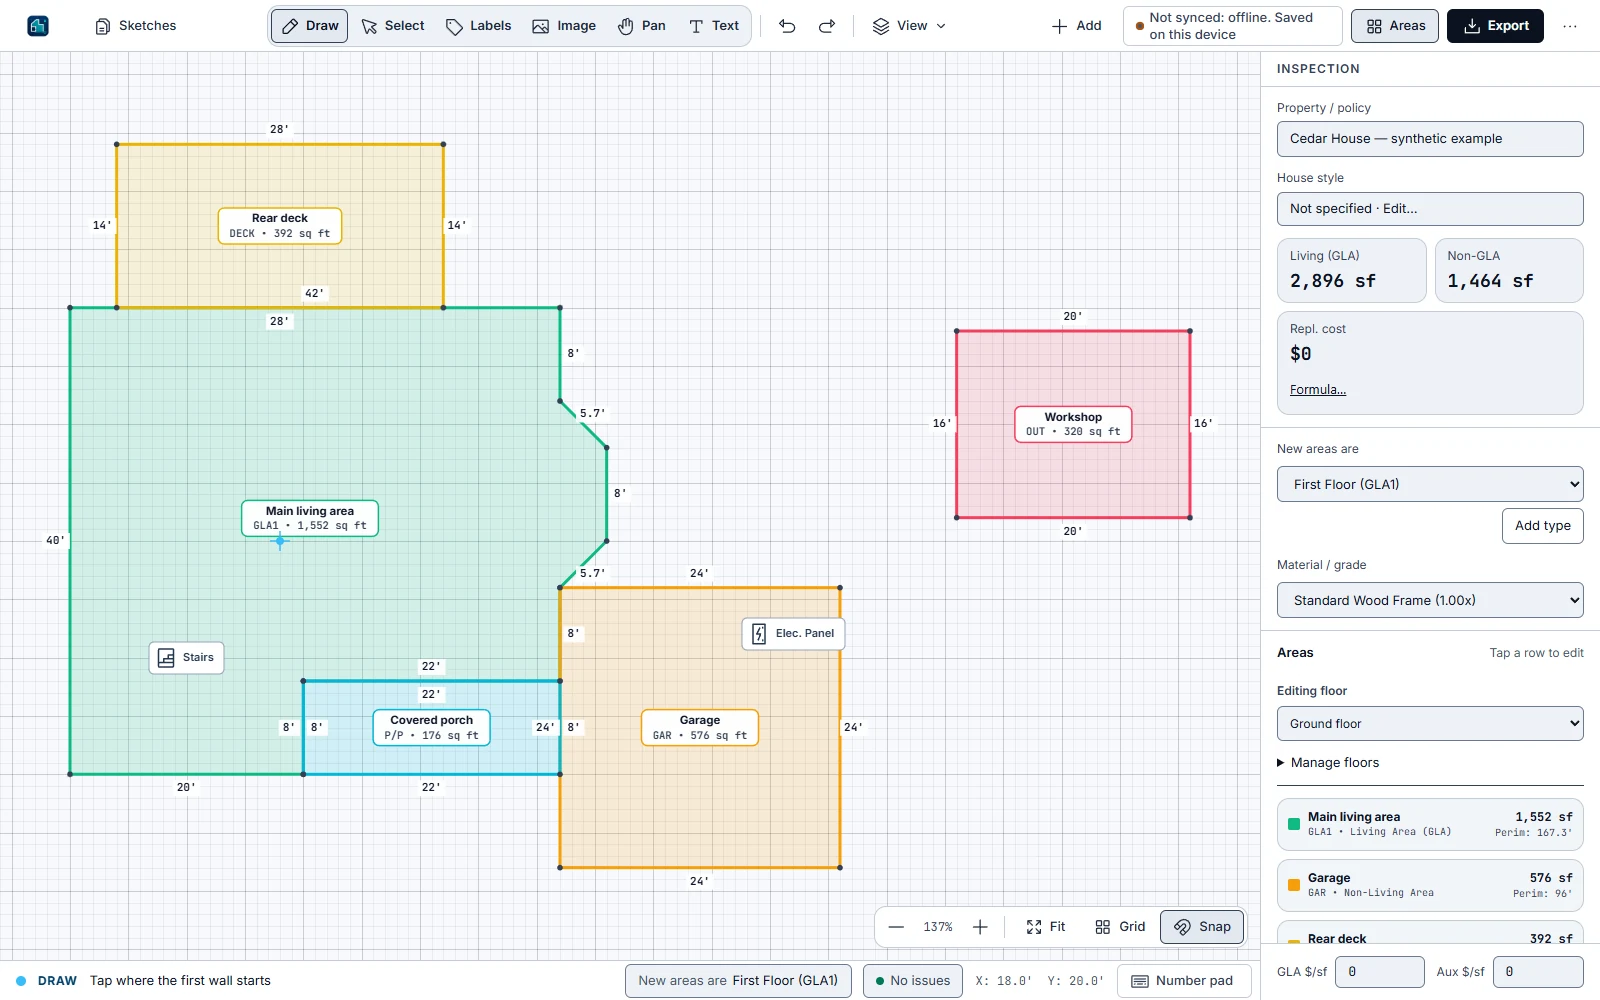
Task: Switch to the Pan tool
Action: click(x=641, y=26)
